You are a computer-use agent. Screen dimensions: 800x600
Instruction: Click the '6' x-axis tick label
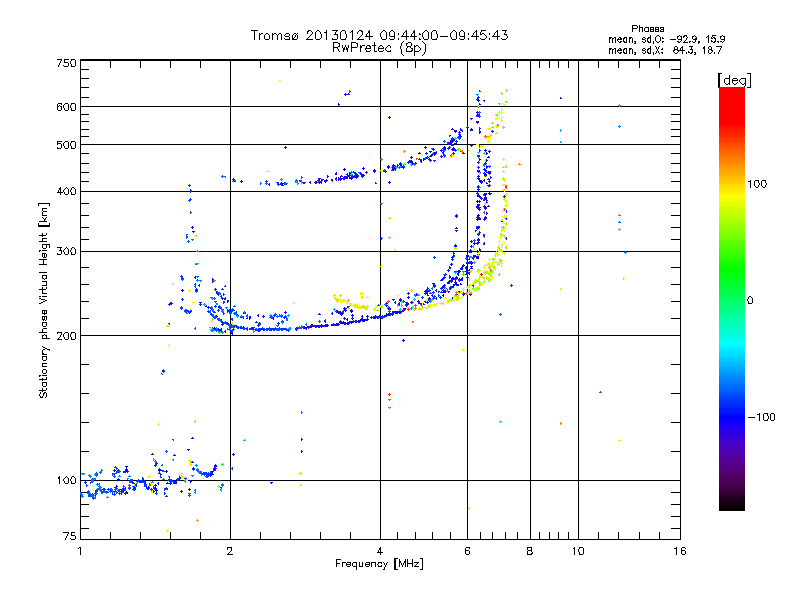tap(467, 551)
